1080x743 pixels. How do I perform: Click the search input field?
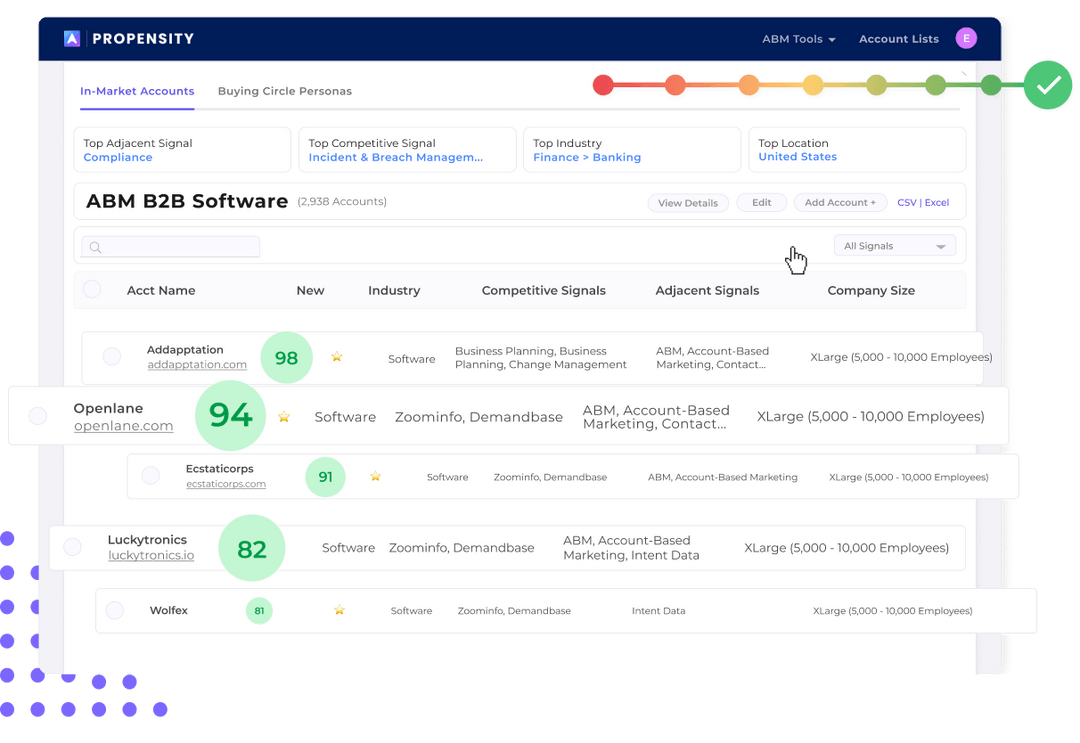[170, 246]
